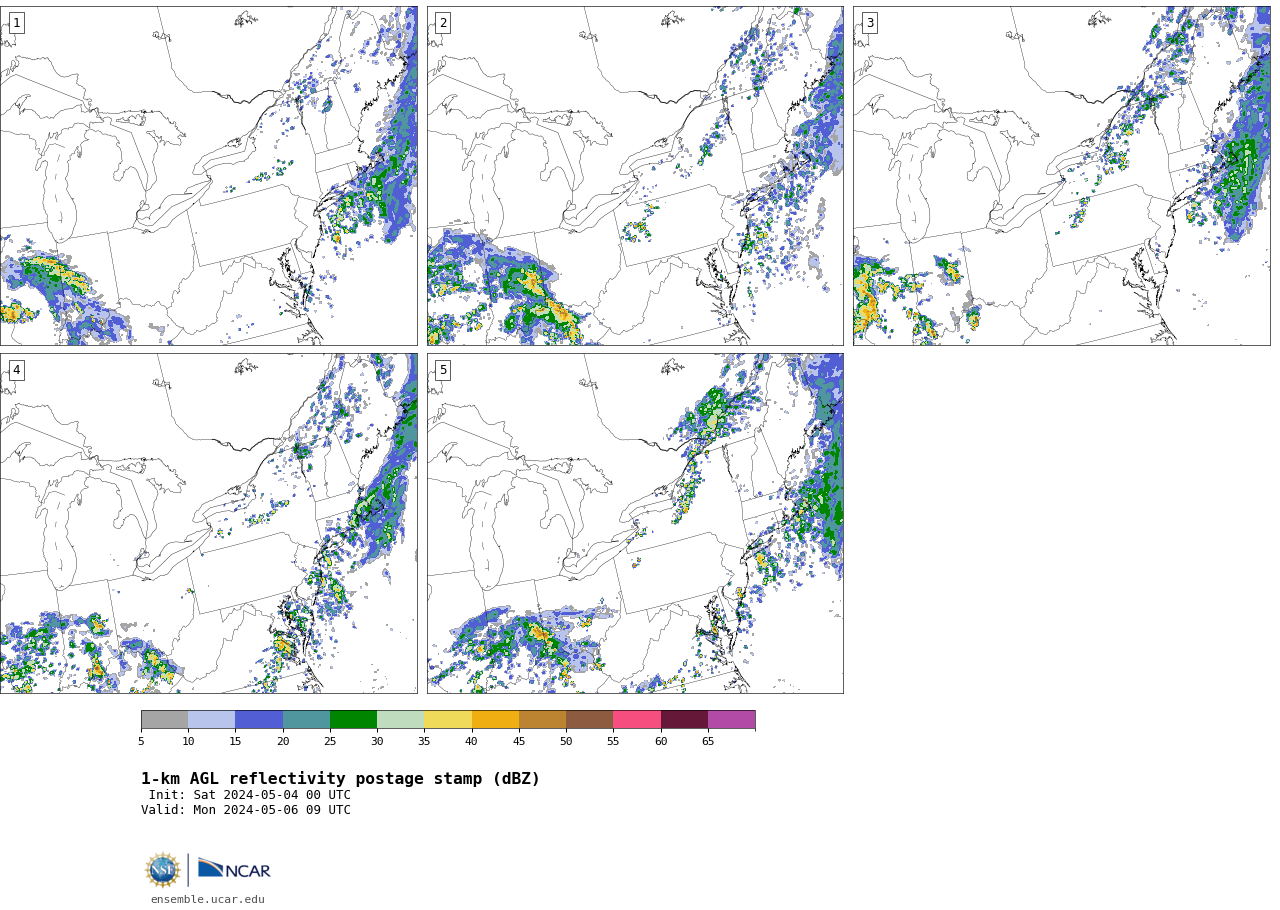The height and width of the screenshot is (910, 1280).
Task: Click the panel number label '2'
Action: [x=443, y=23]
